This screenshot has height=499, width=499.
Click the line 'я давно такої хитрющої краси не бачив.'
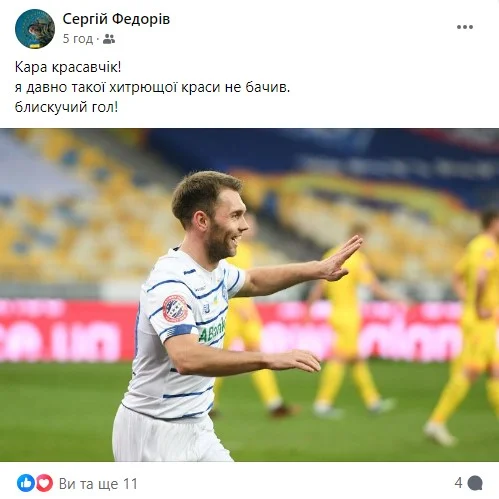click(x=152, y=87)
